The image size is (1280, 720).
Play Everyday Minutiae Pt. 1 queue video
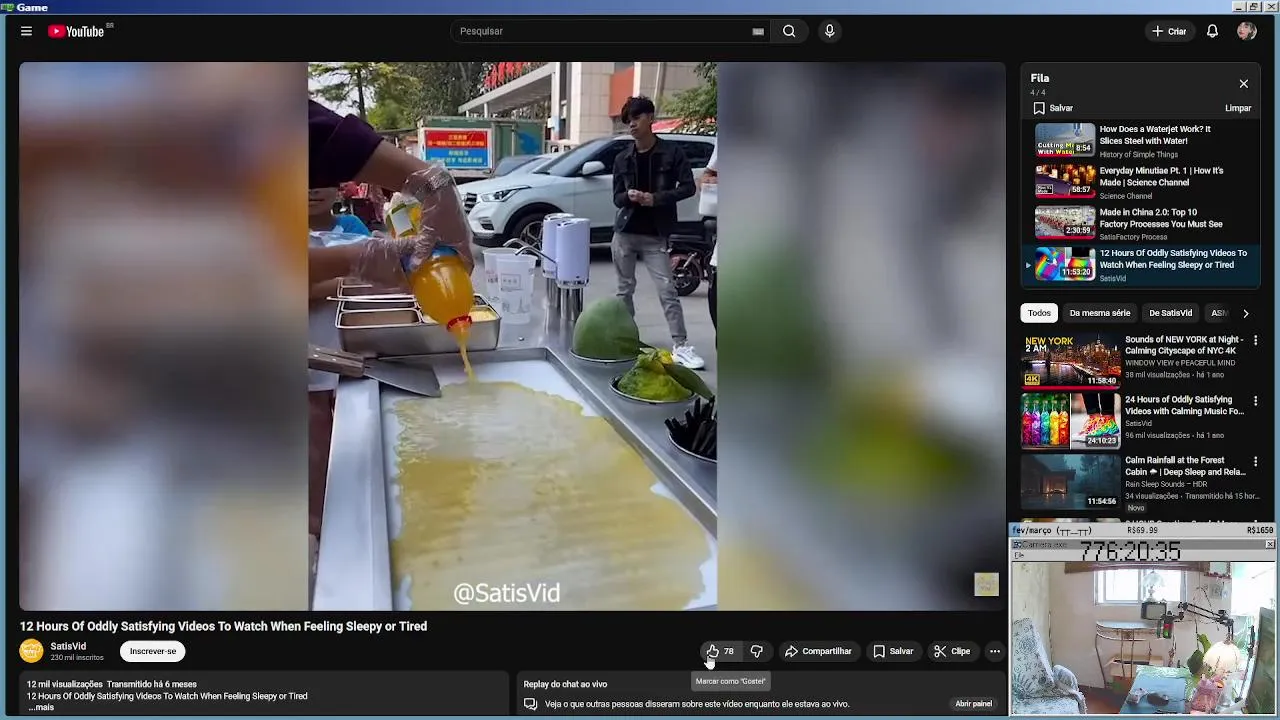click(x=1140, y=182)
